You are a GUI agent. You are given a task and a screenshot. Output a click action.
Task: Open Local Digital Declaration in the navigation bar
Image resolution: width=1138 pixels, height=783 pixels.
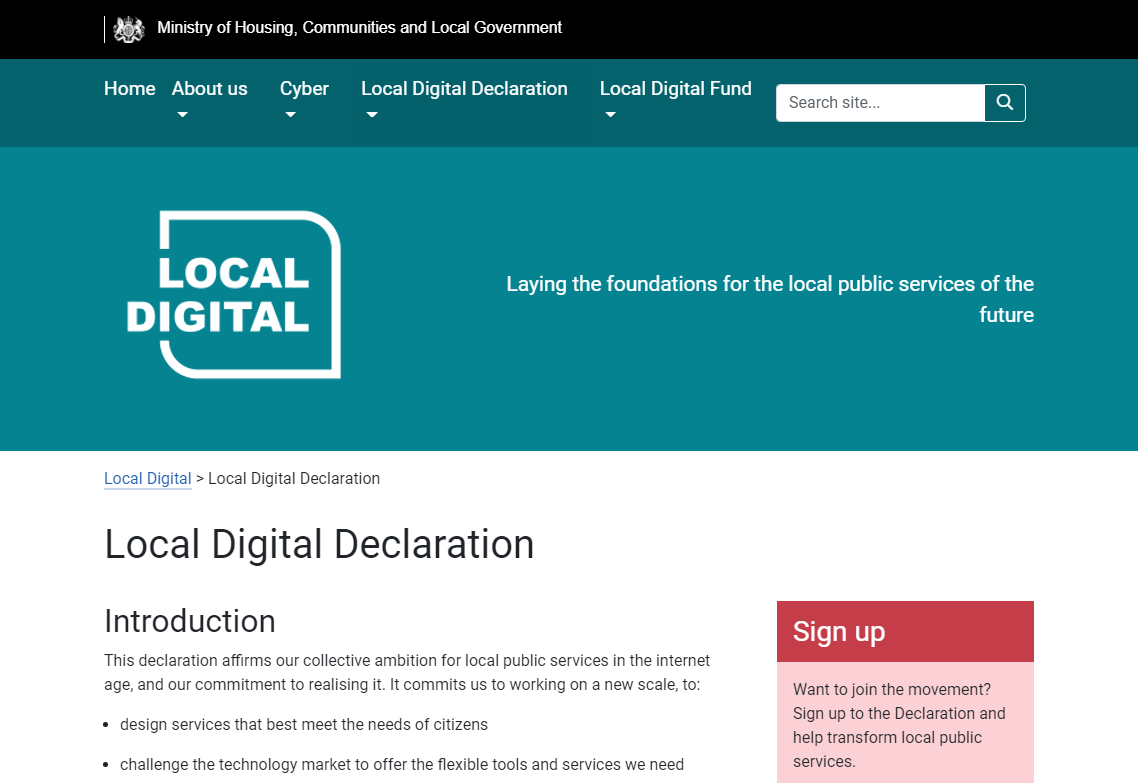coord(464,89)
